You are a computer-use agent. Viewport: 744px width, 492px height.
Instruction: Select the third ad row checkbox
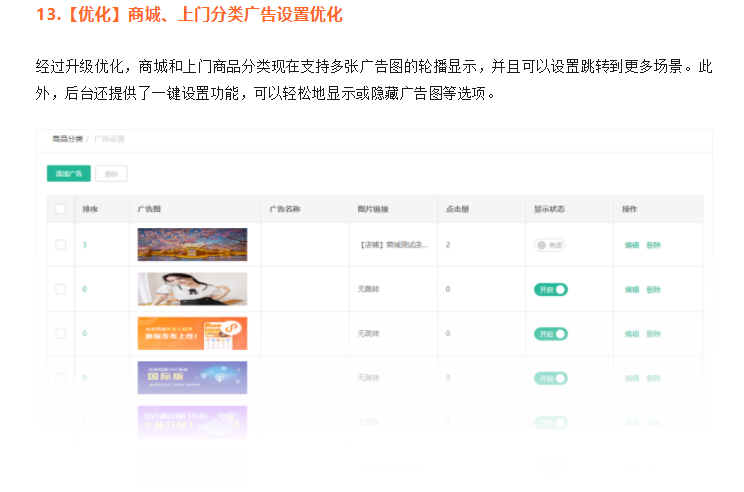(60, 333)
